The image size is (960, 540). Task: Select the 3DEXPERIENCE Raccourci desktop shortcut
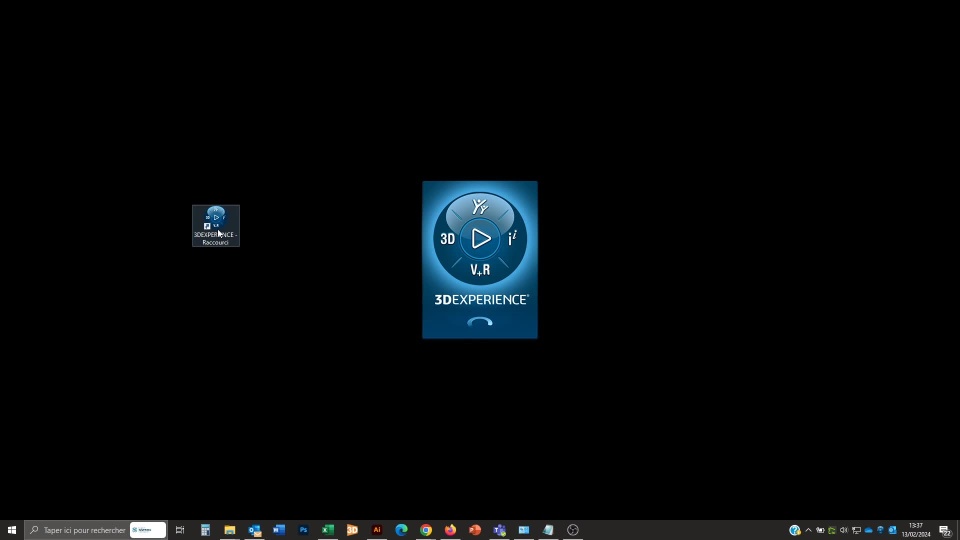click(x=216, y=226)
